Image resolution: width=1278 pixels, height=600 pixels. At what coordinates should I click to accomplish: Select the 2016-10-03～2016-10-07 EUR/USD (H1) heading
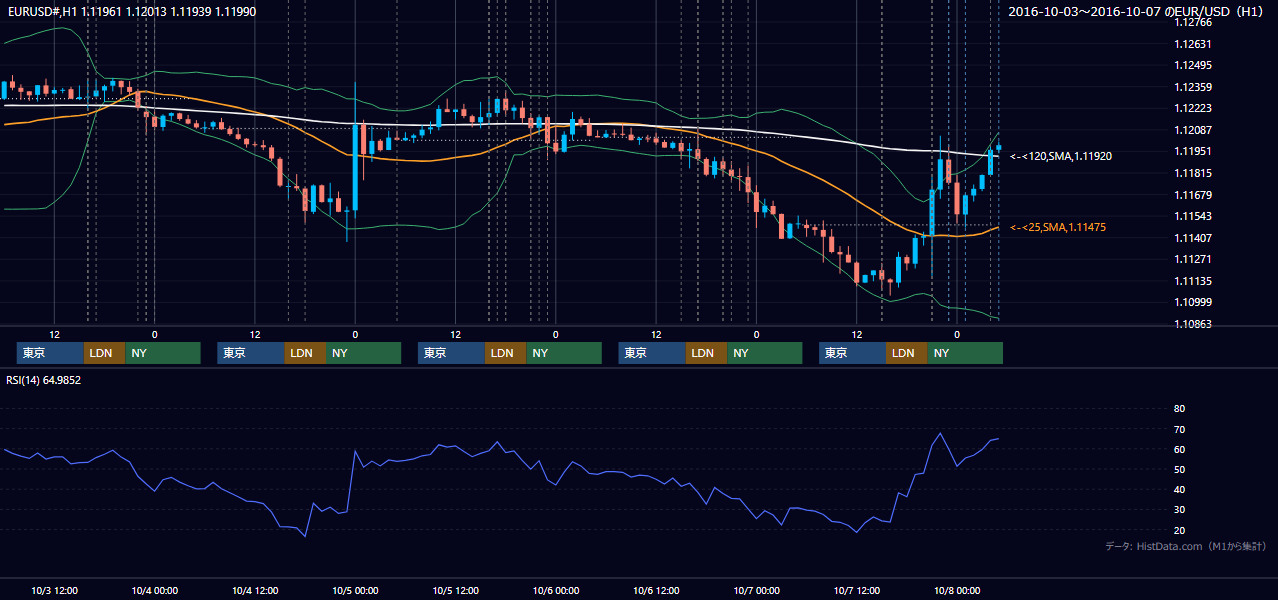[x=1137, y=11]
